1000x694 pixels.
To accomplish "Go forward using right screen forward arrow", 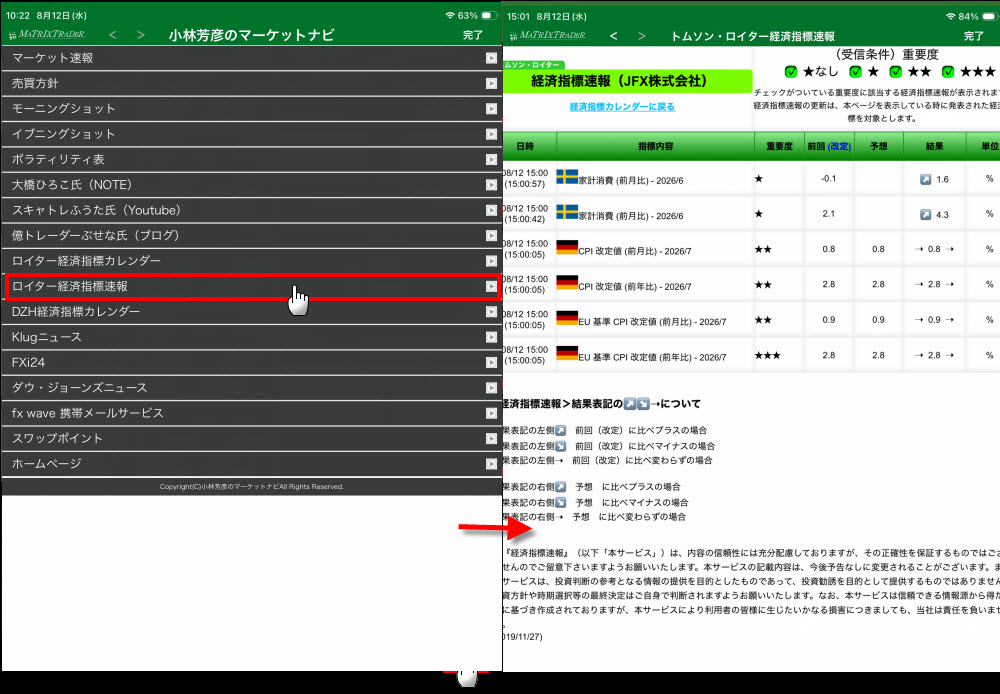I will pos(642,36).
